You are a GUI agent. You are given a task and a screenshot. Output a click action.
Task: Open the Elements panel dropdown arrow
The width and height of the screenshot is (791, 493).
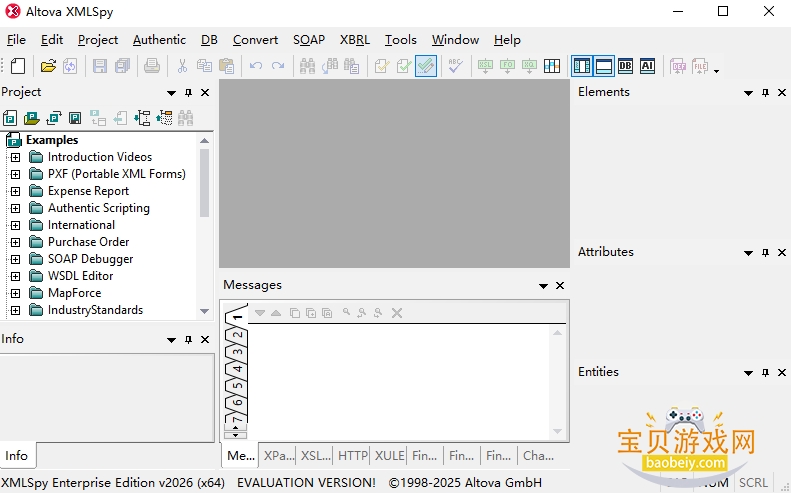click(748, 93)
